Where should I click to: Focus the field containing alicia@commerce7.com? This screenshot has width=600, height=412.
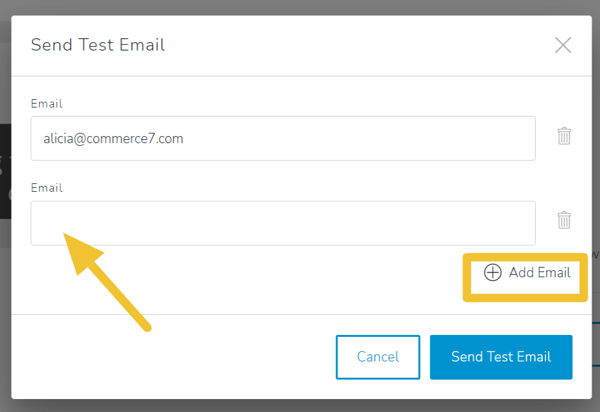pos(283,138)
